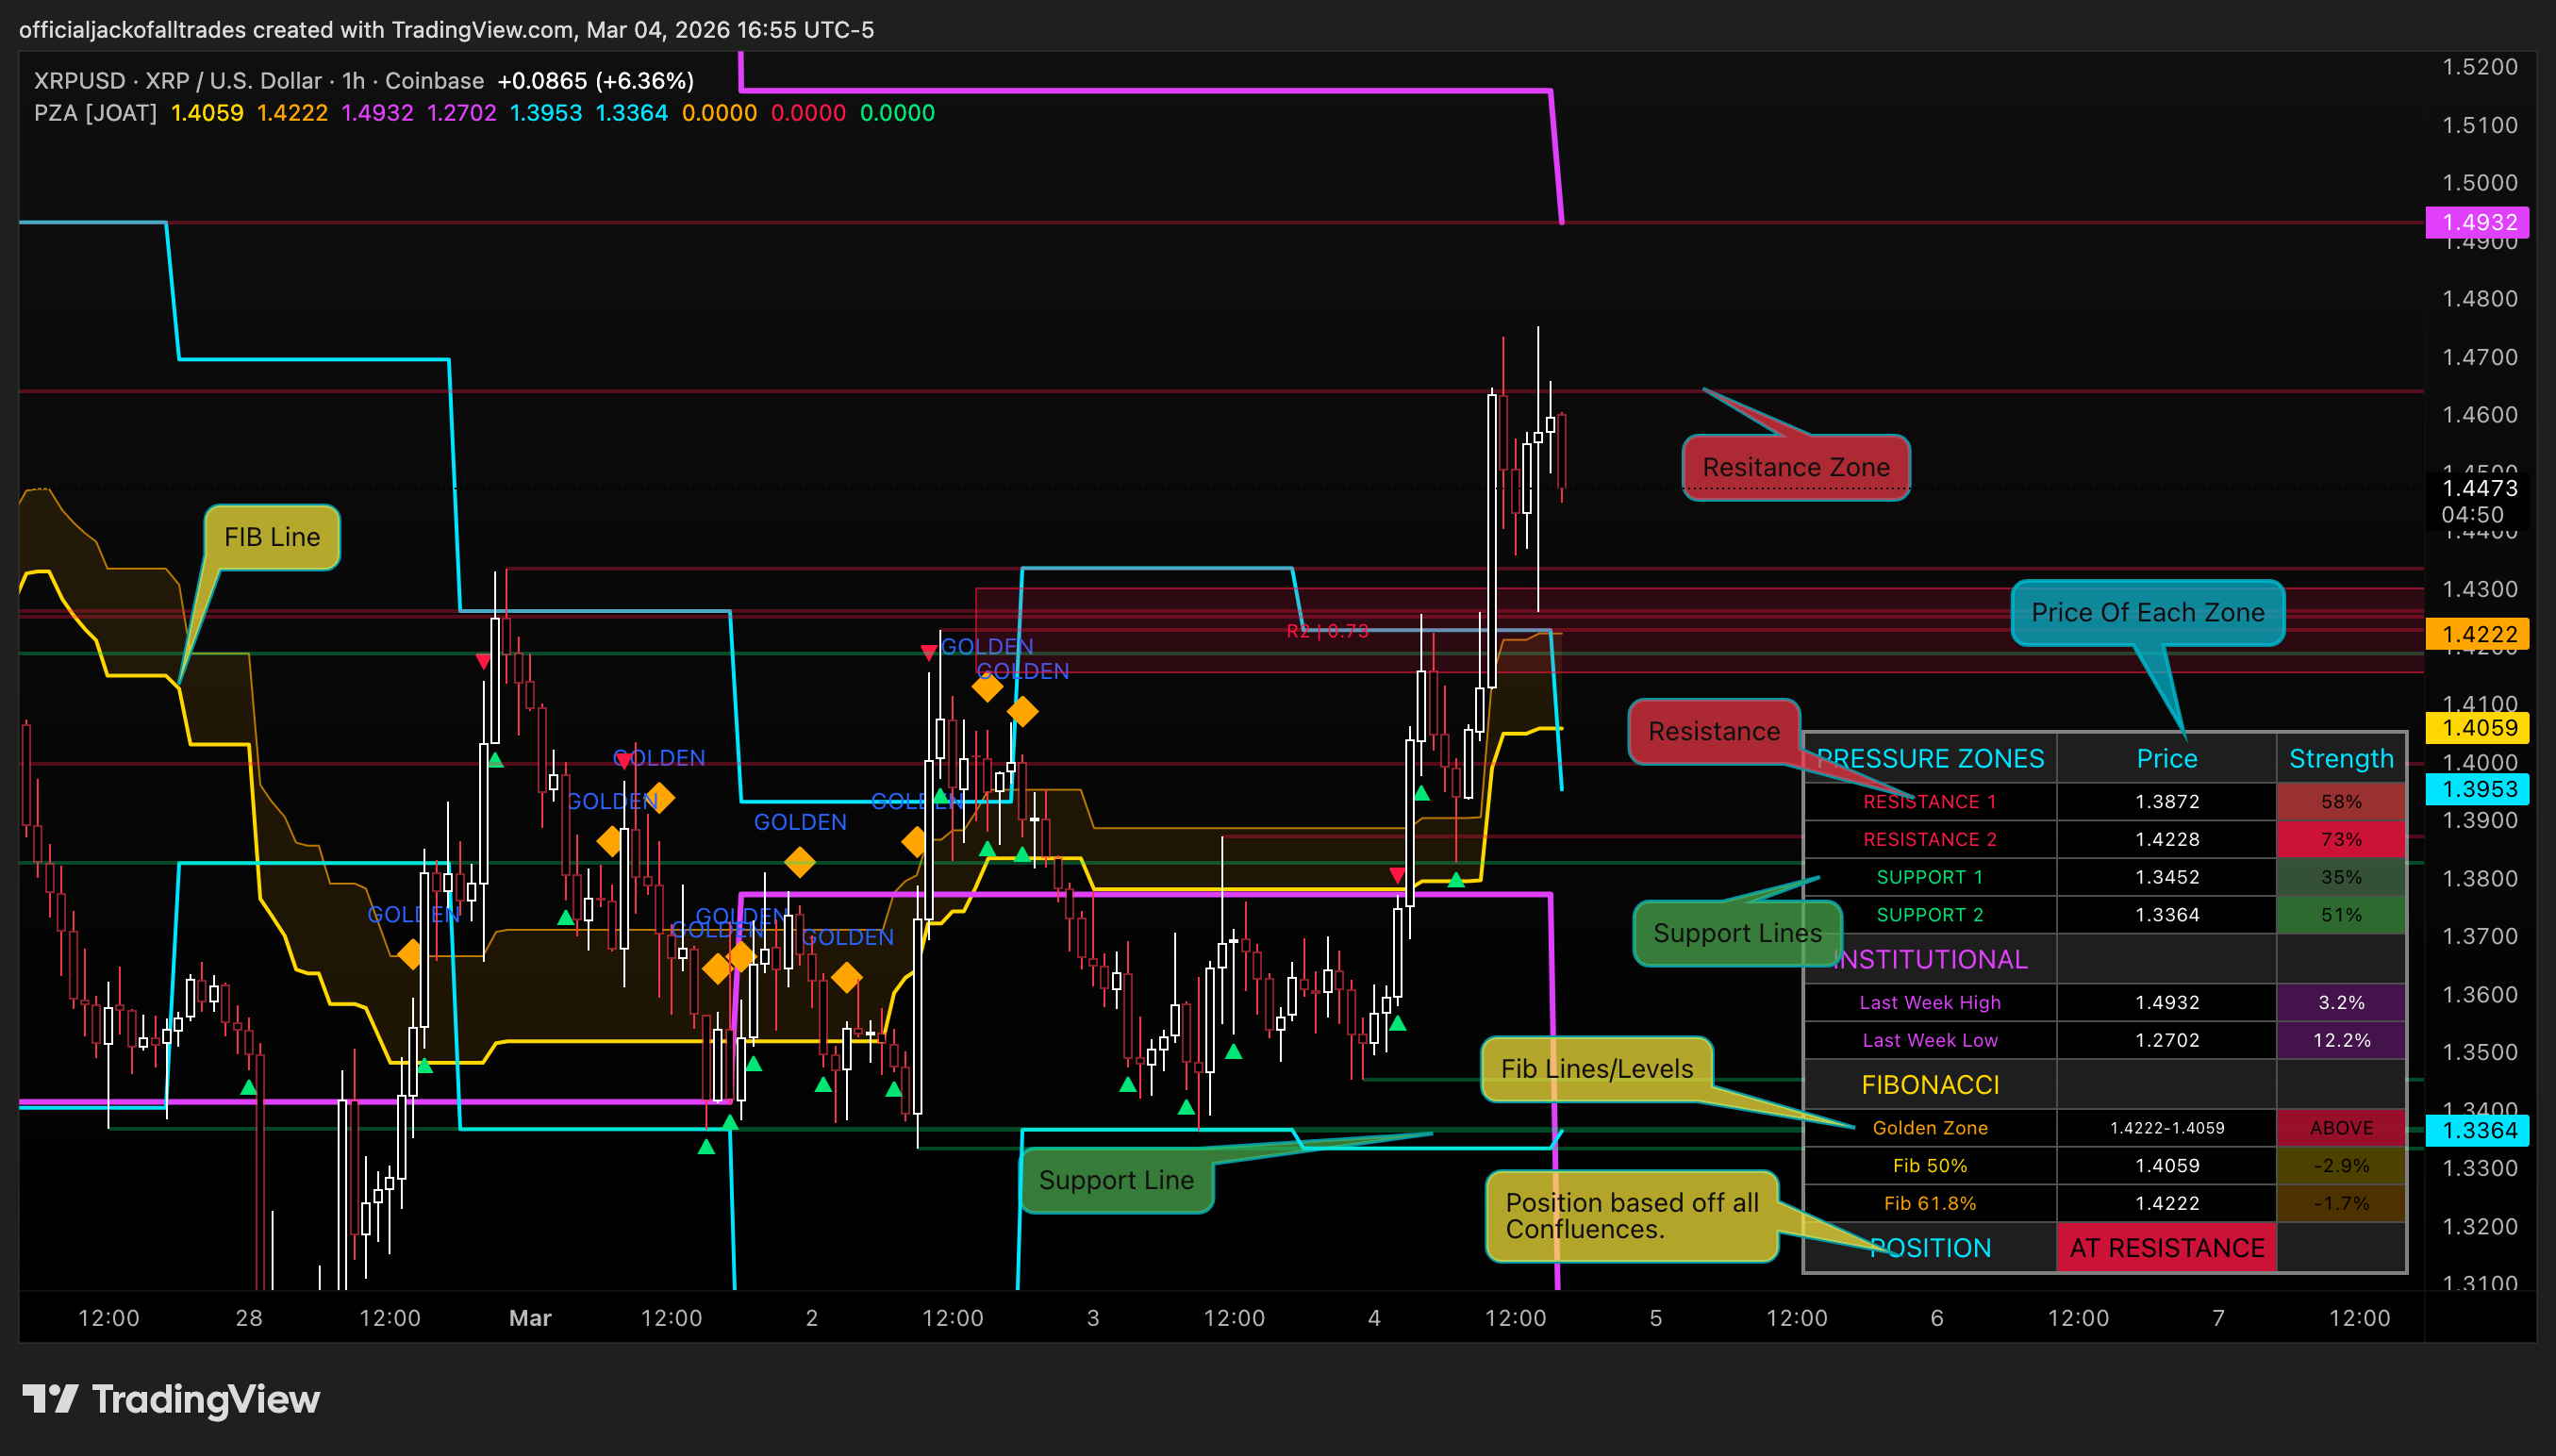This screenshot has height=1456, width=2556.
Task: Select the red Resistance callout near table
Action: pos(1714,731)
